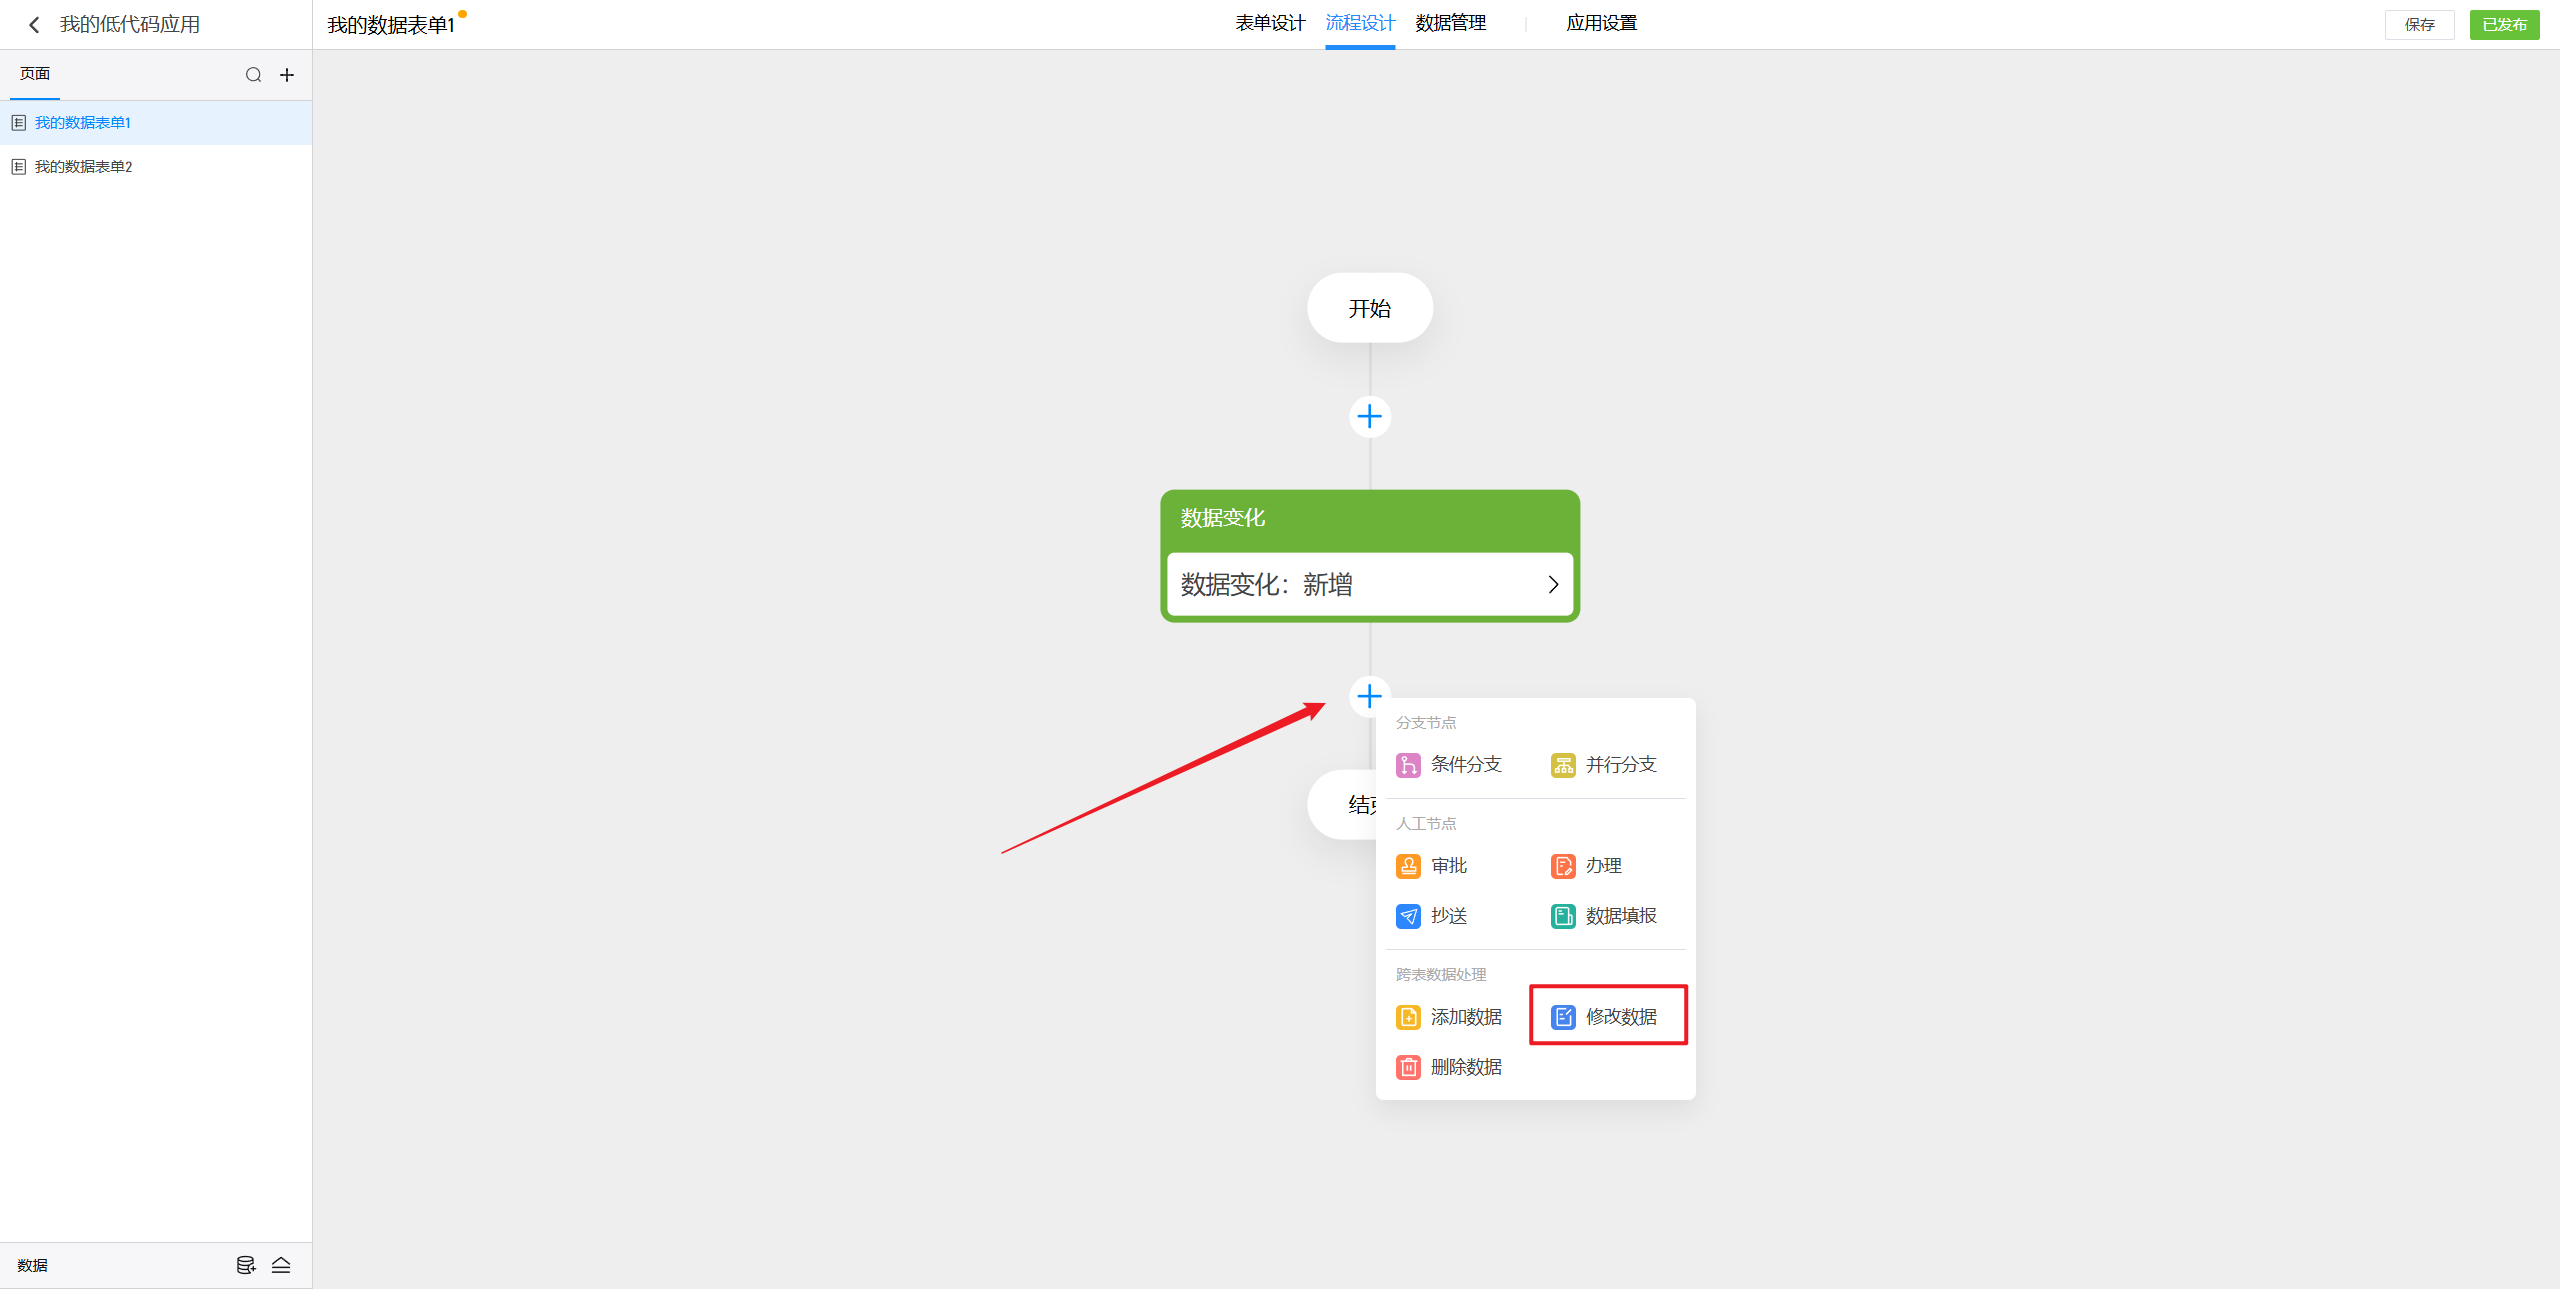Add a new page with the plus icon
Viewport: 2560px width, 1289px height.
tap(287, 75)
